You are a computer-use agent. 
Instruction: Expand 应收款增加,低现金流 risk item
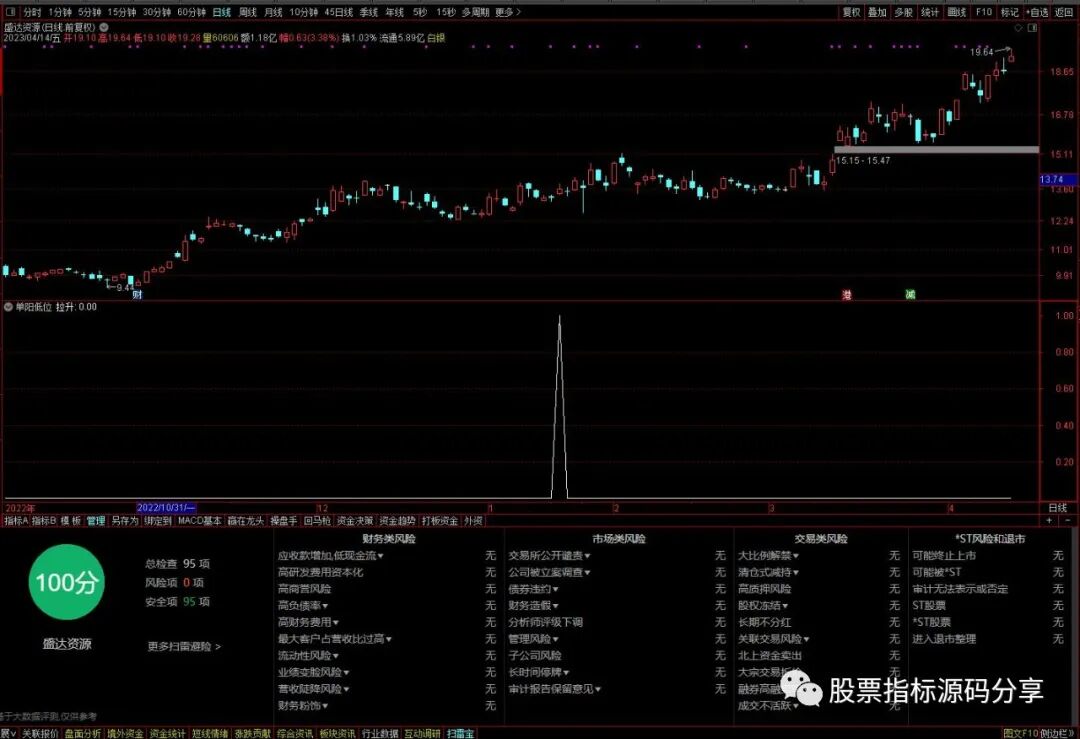331,556
